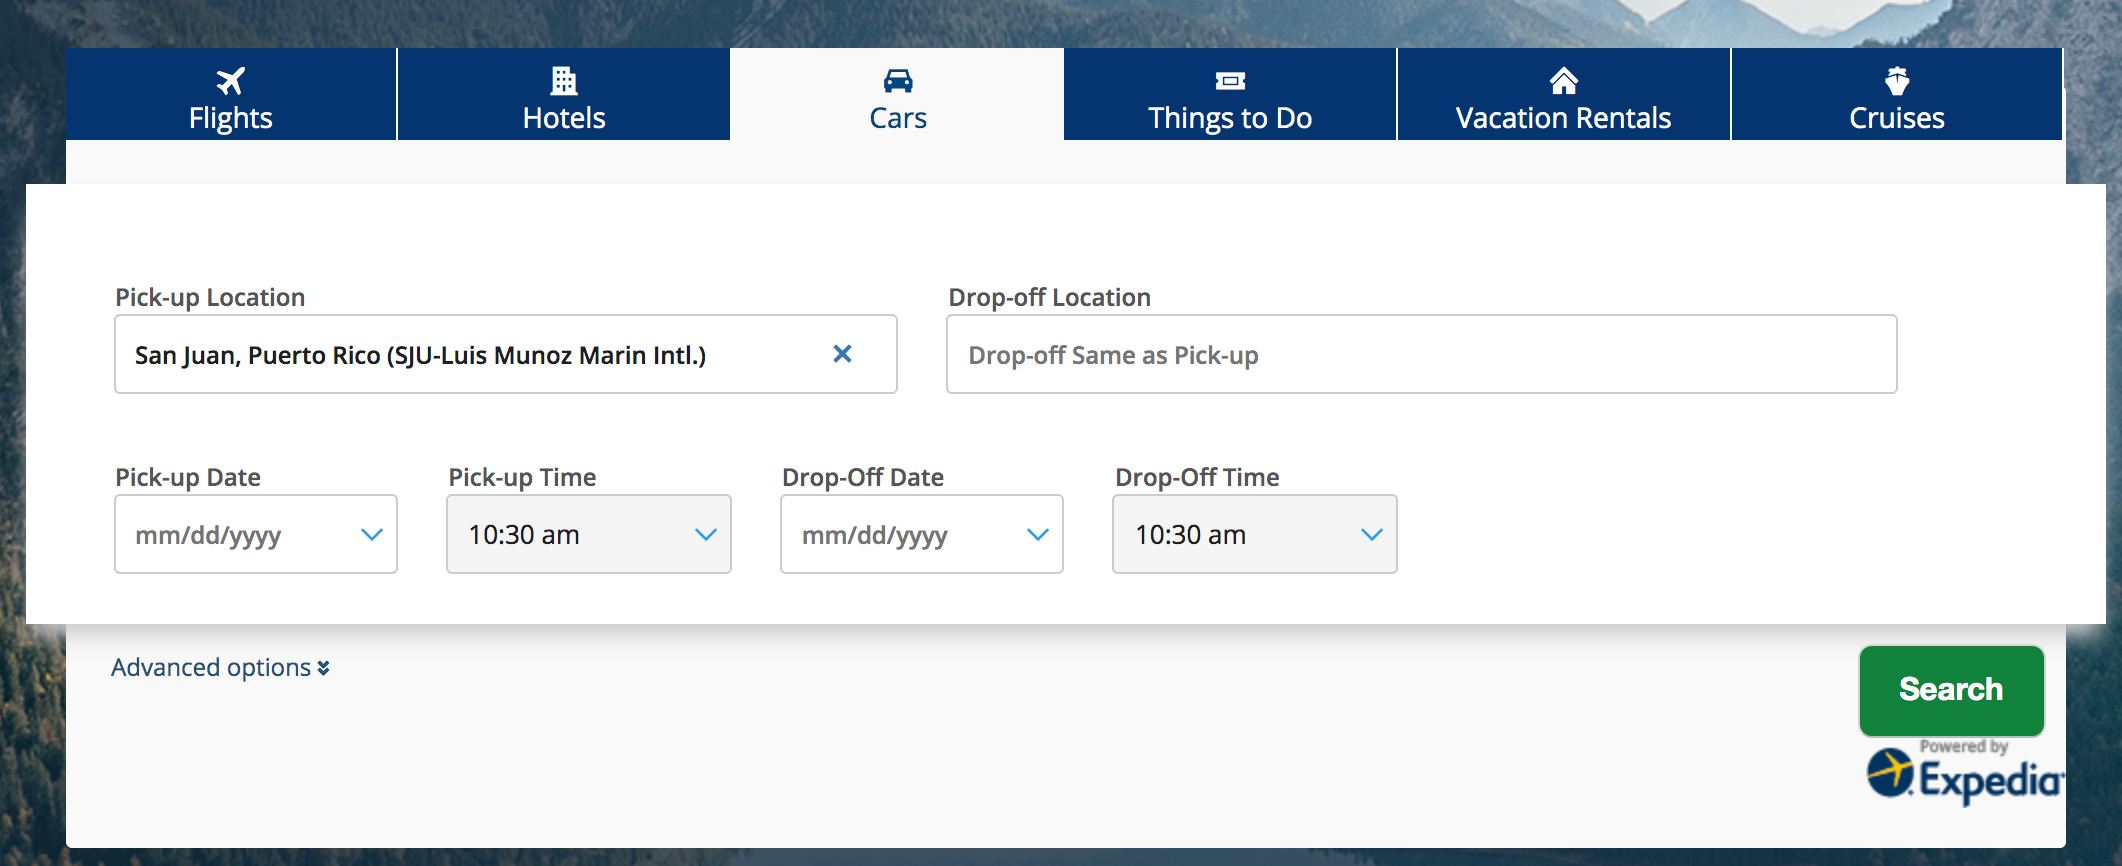Focus the Drop-off Location input field

point(1421,355)
